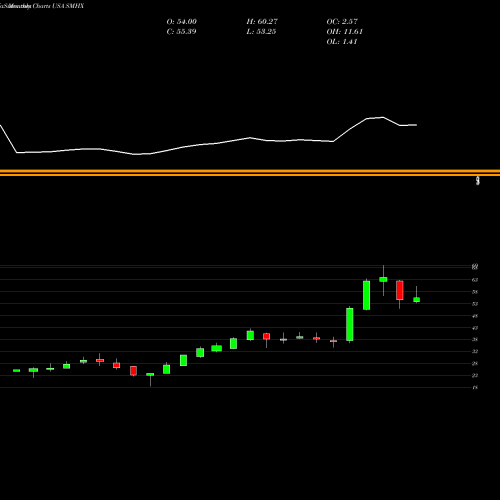Select the close price value C: 55.39
500x500 pixels.
(181, 32)
